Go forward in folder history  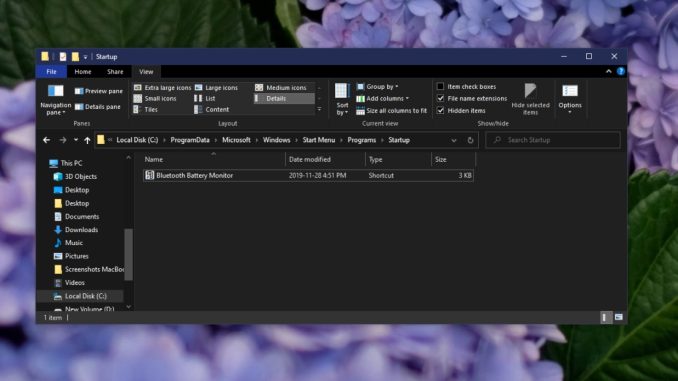(x=63, y=140)
